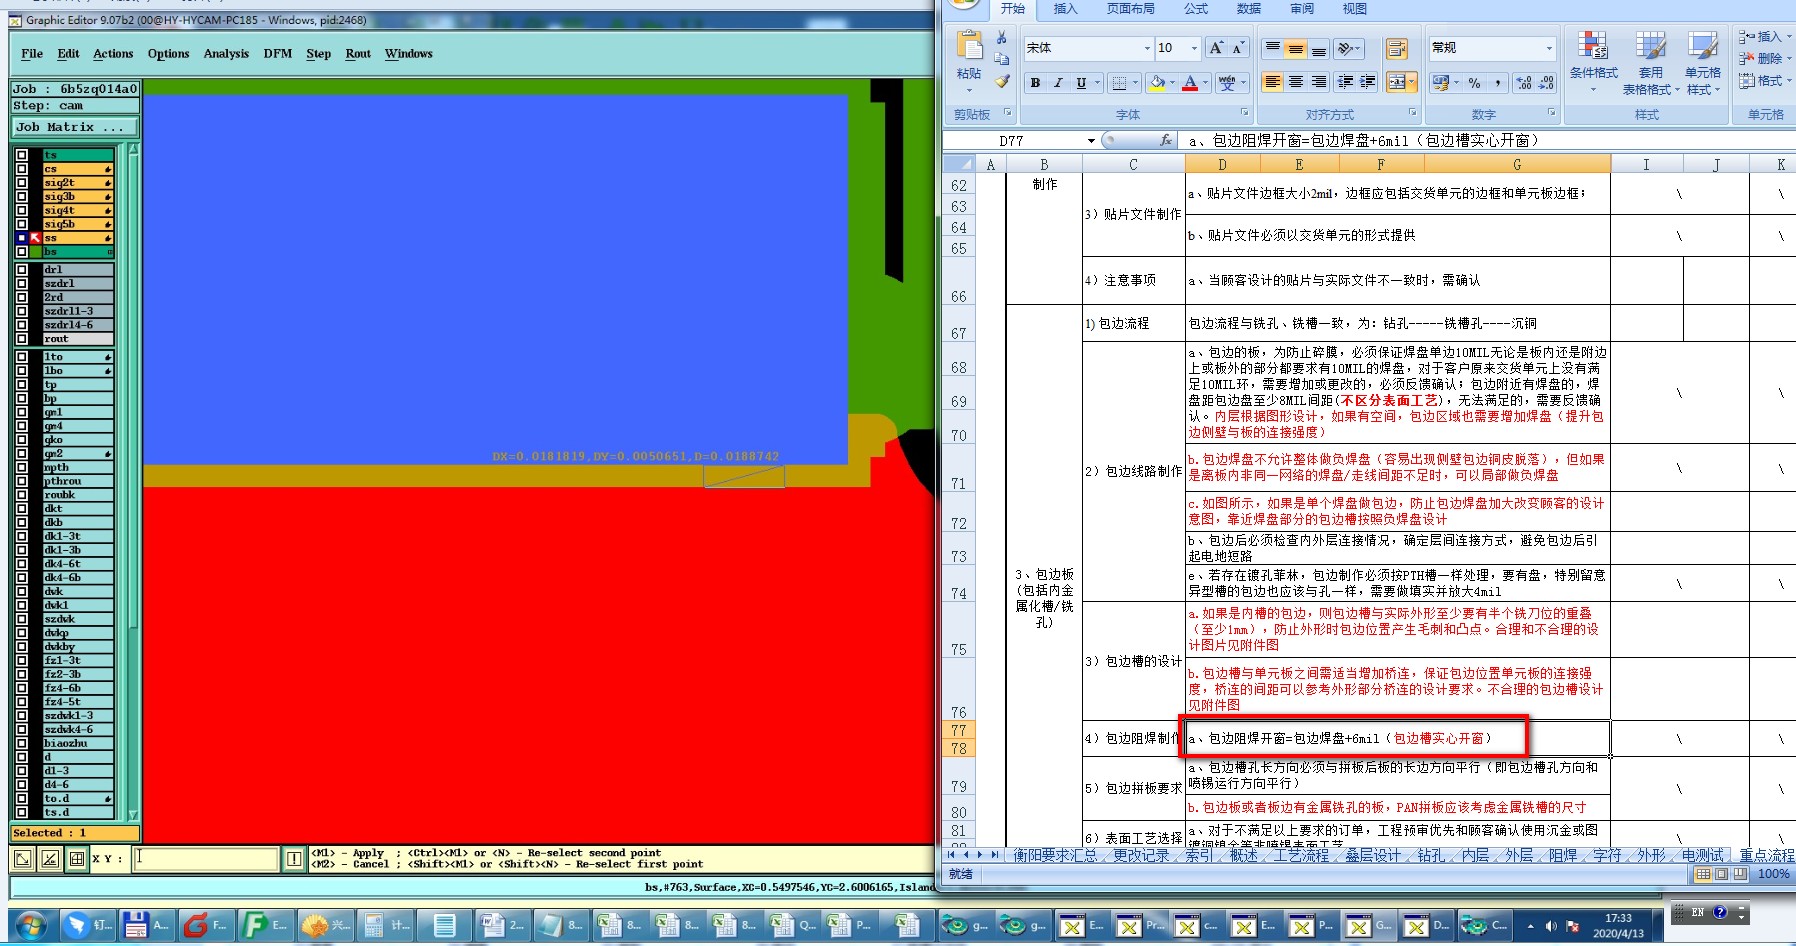Toggle Italic formatting
The height and width of the screenshot is (946, 1796).
click(1058, 83)
